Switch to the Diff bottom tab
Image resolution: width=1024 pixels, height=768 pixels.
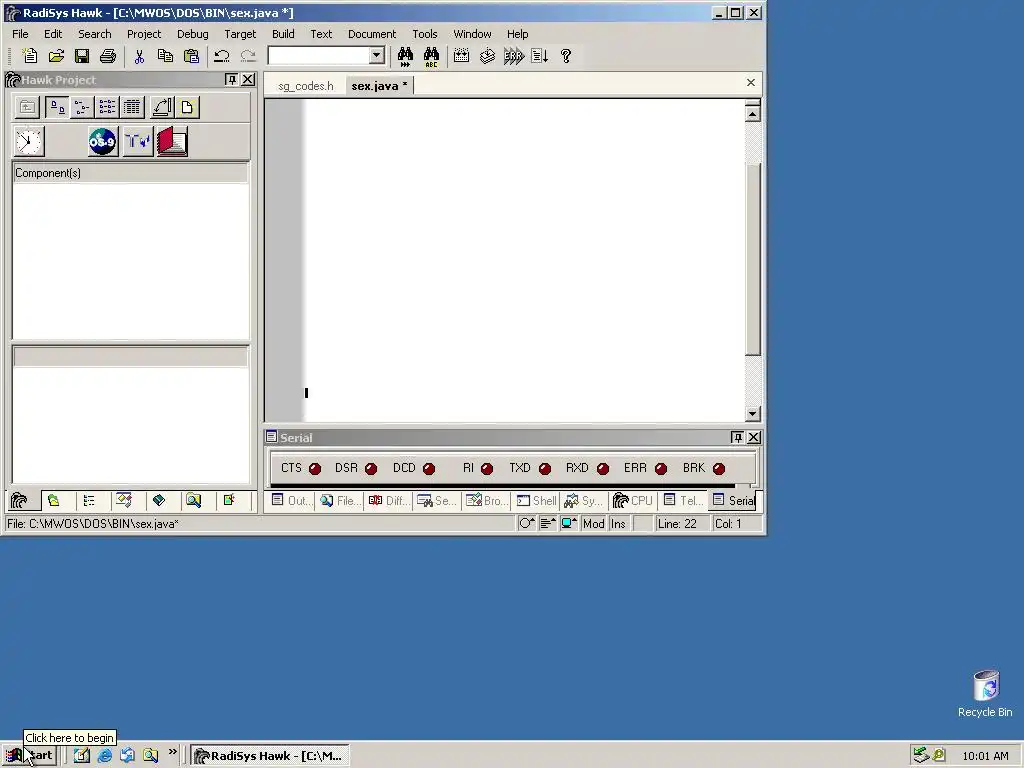pyautogui.click(x=389, y=501)
